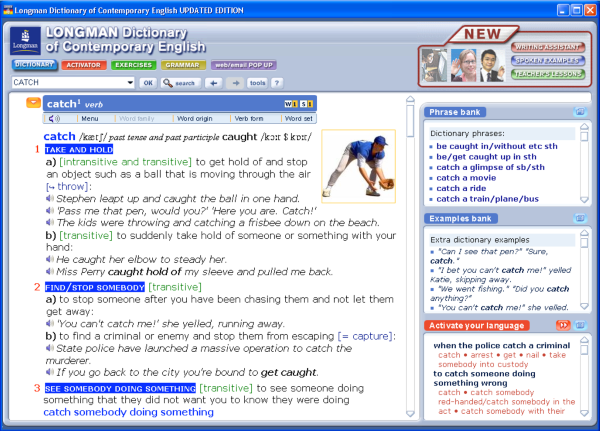Viewport: 600px width, 431px height.
Task: Open TEACHER'S LESSONS
Action: tap(548, 74)
